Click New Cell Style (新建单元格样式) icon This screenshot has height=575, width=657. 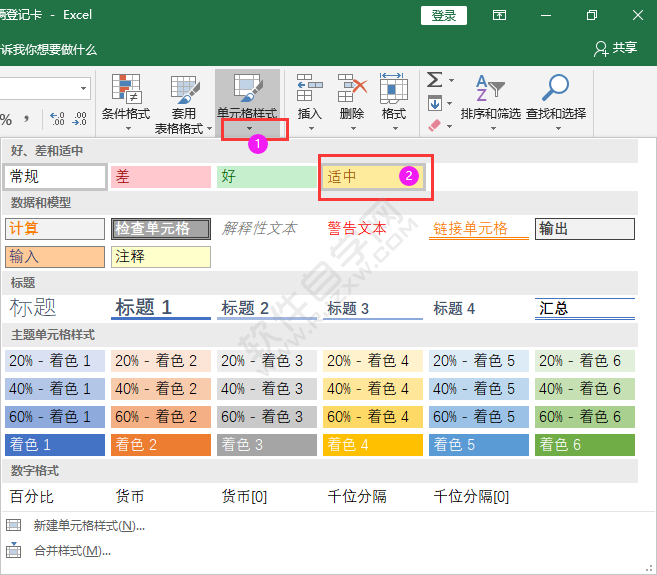click(13, 525)
